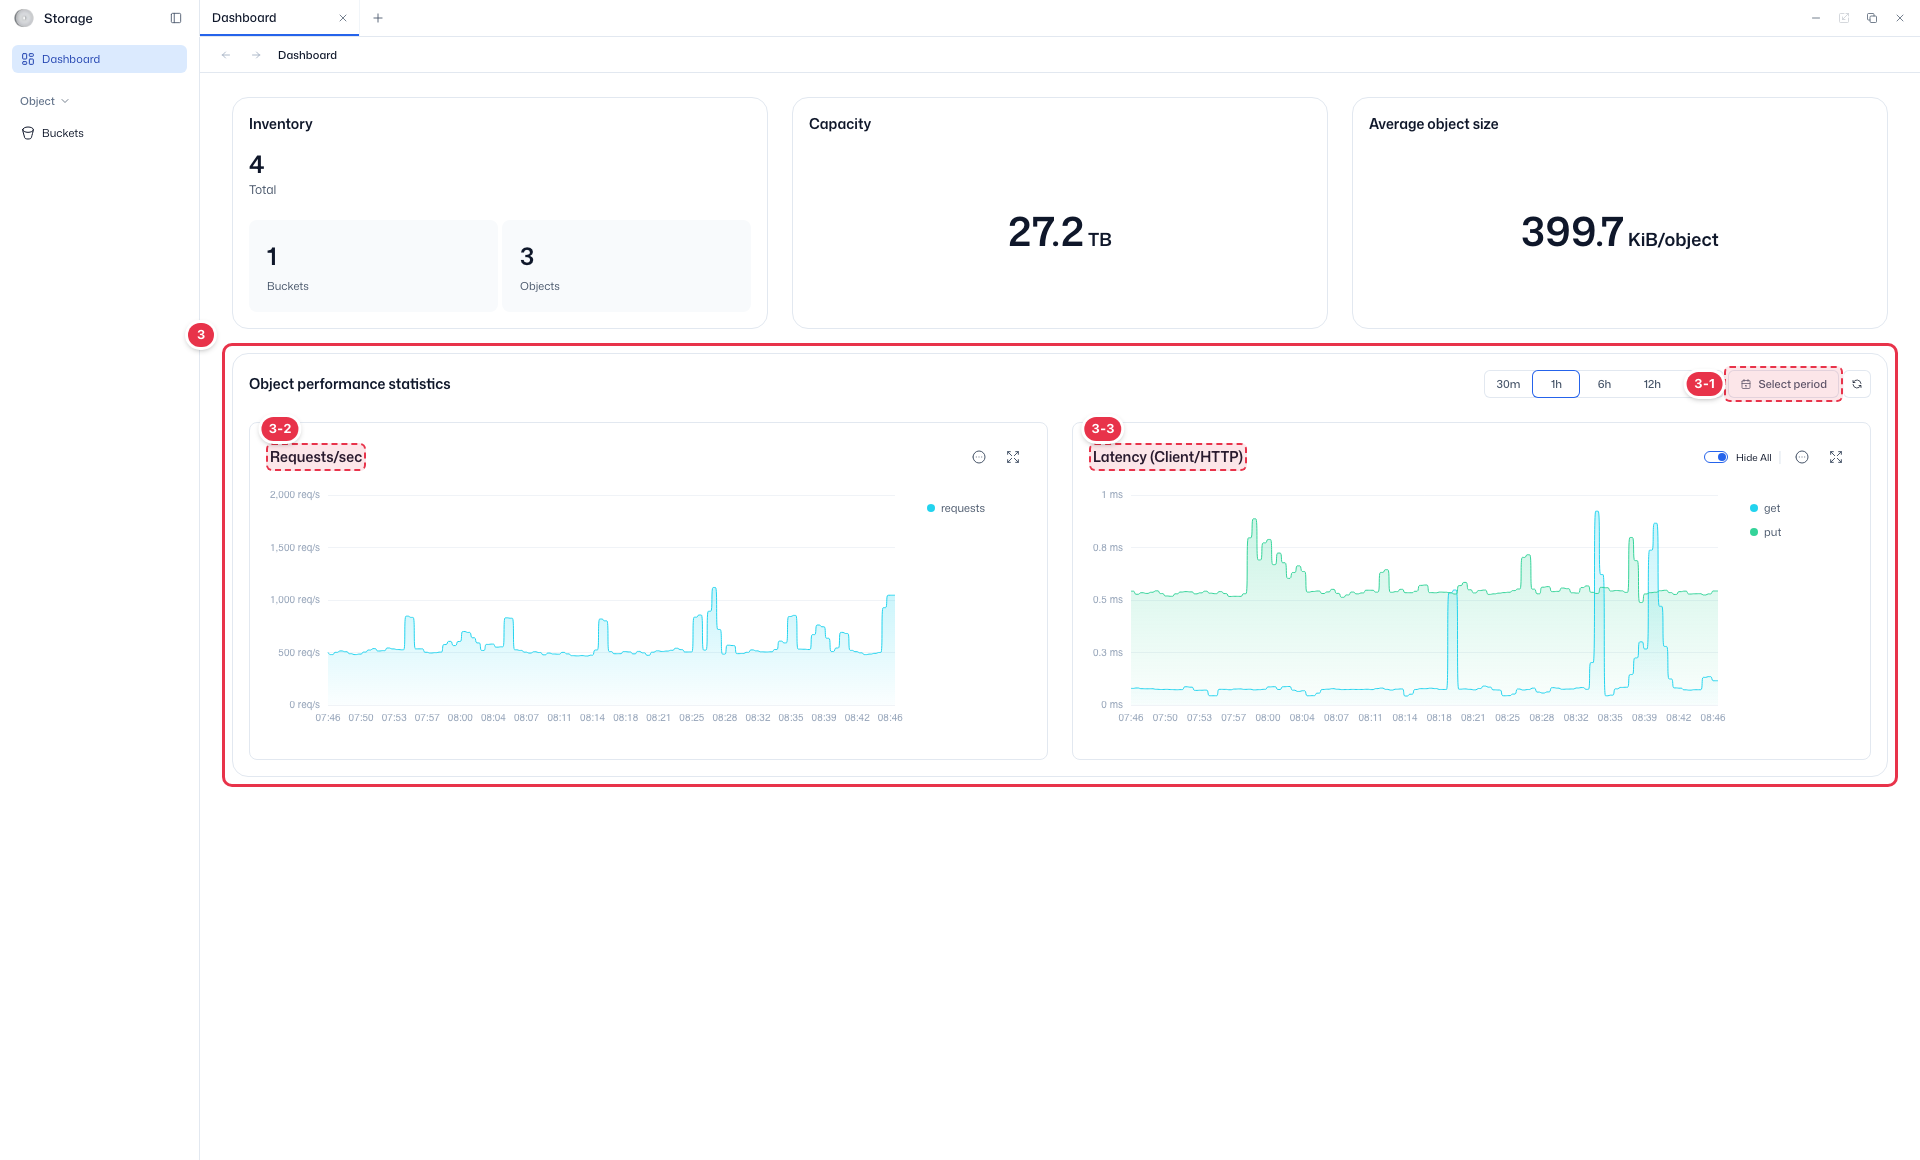The height and width of the screenshot is (1160, 1920).
Task: Toggle the get legend series
Action: tap(1765, 508)
